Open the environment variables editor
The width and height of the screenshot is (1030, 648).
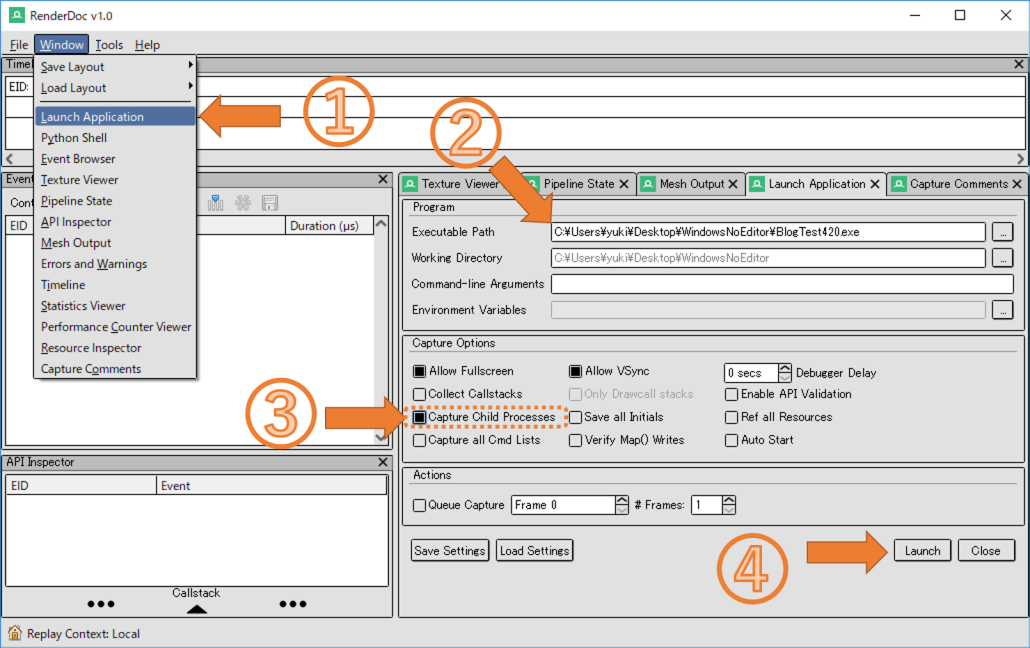pyautogui.click(x=1002, y=310)
